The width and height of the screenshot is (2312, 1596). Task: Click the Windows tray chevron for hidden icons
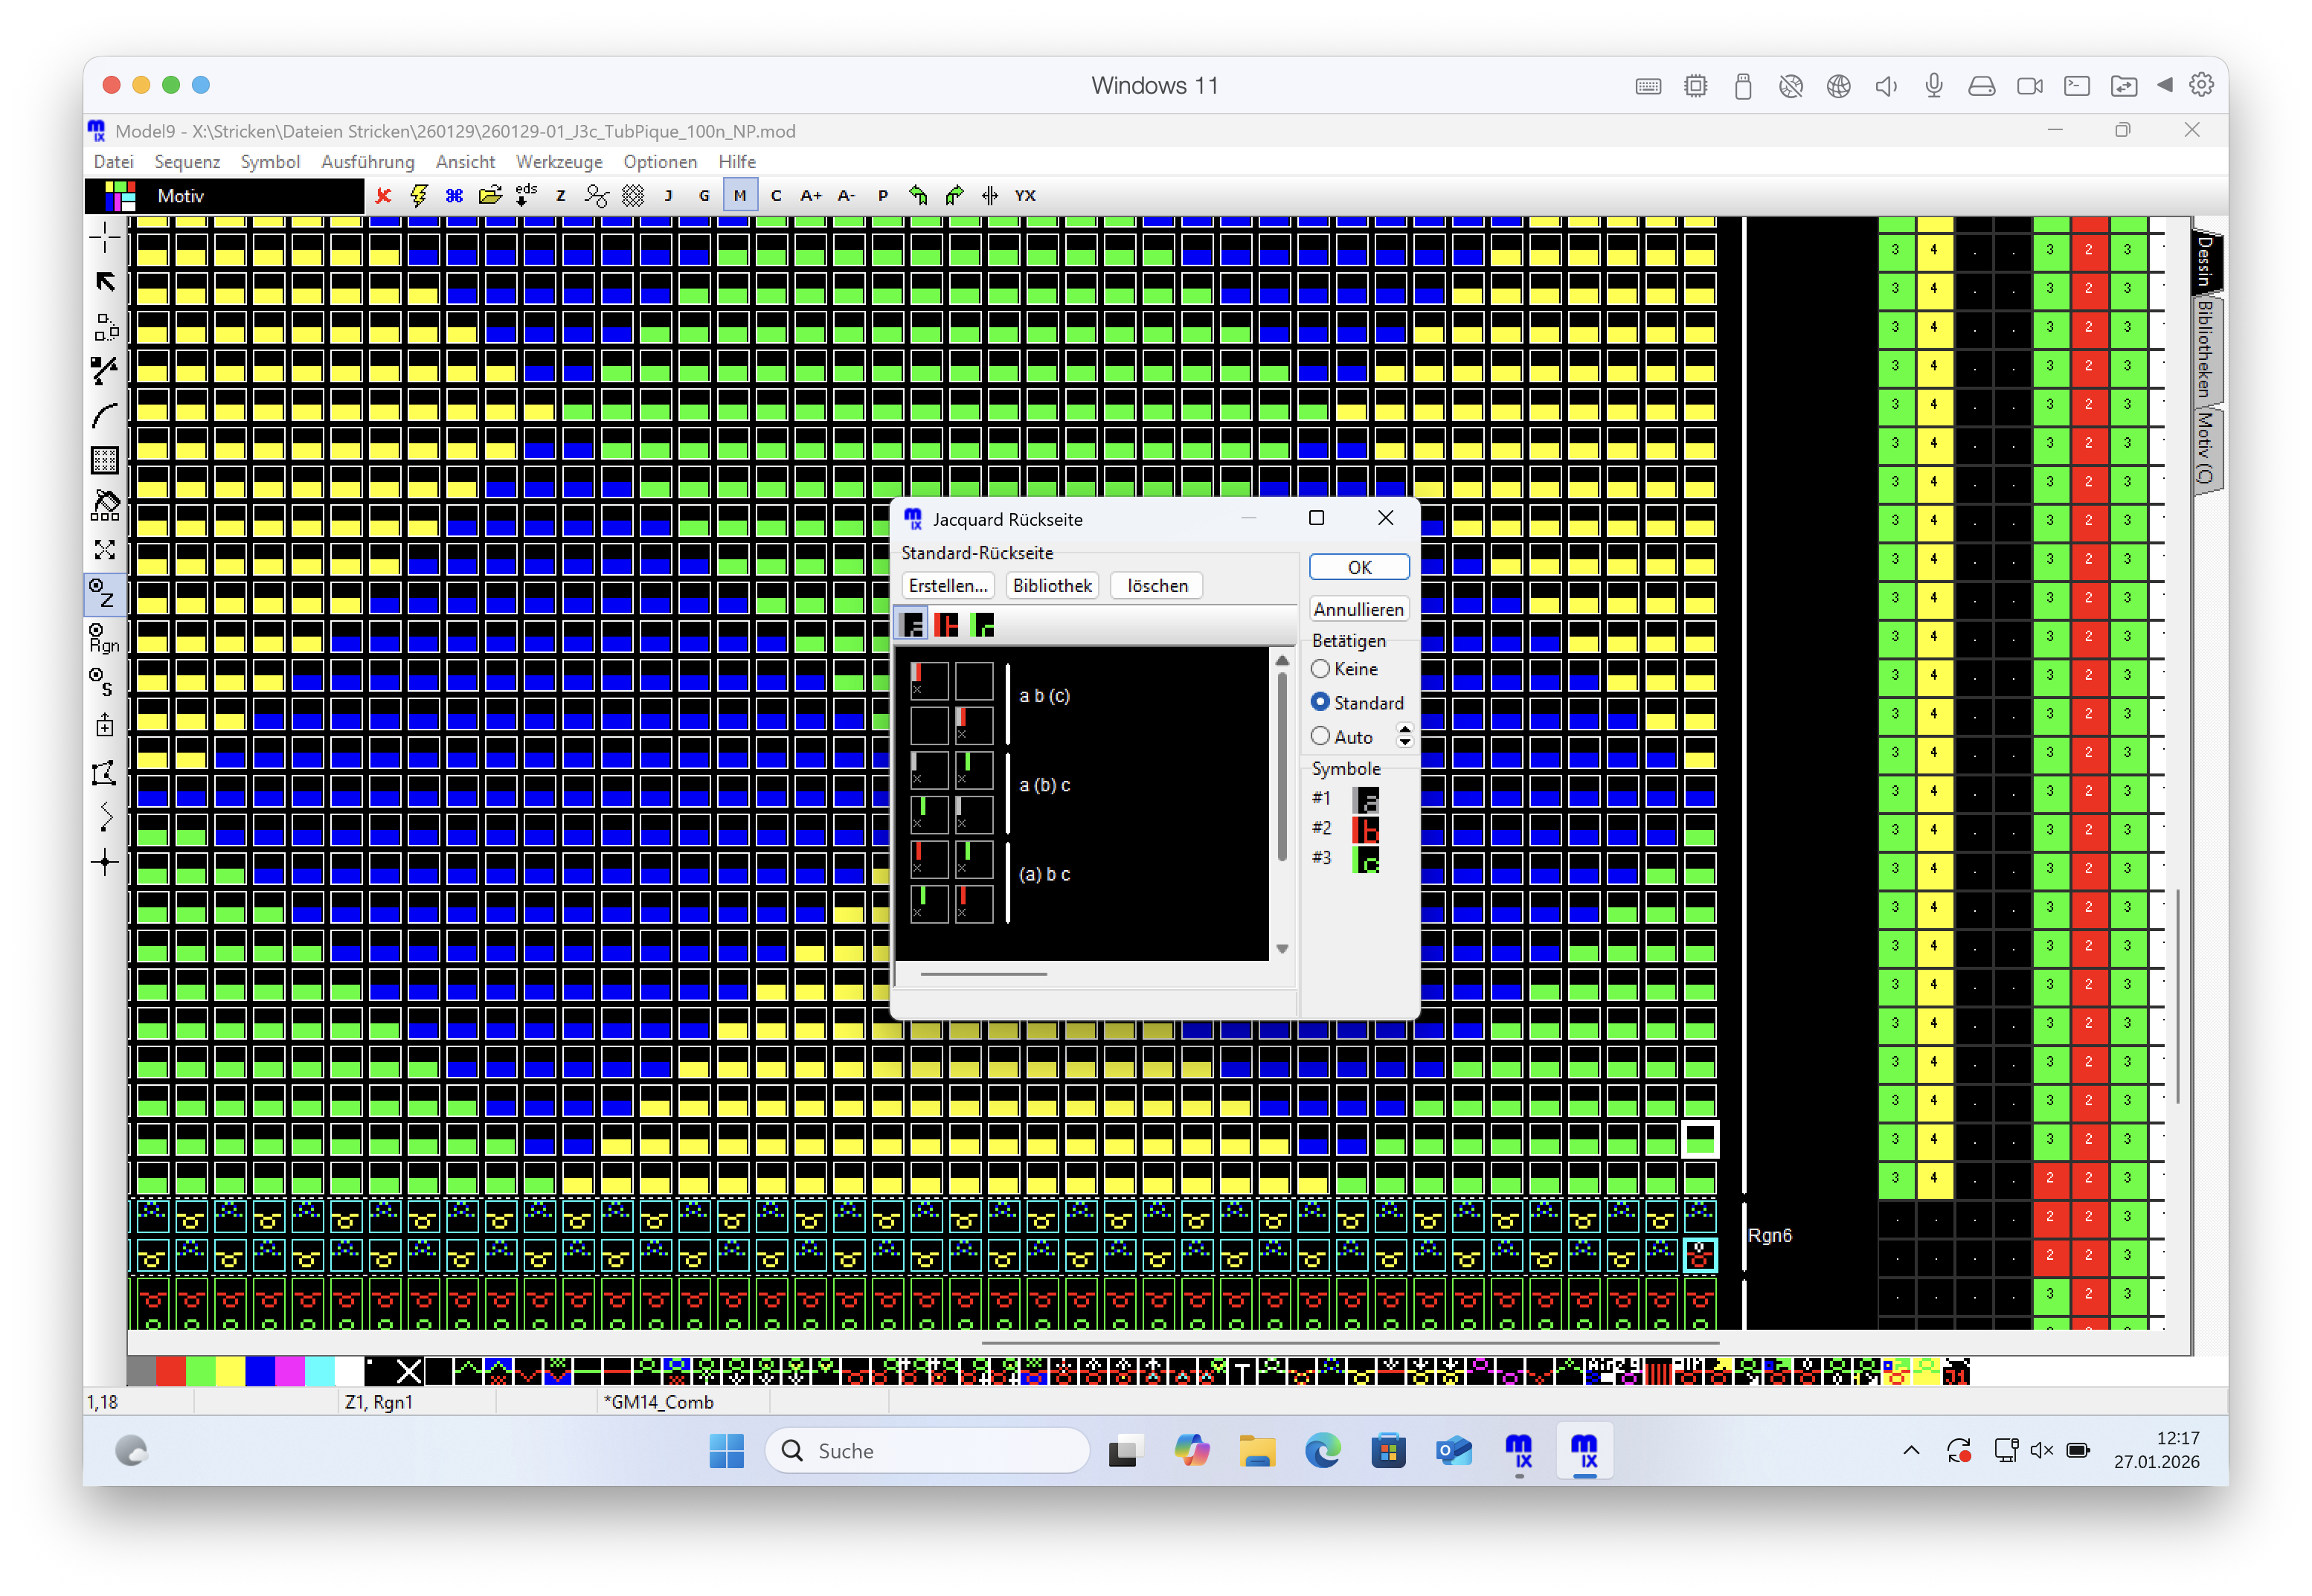1911,1450
